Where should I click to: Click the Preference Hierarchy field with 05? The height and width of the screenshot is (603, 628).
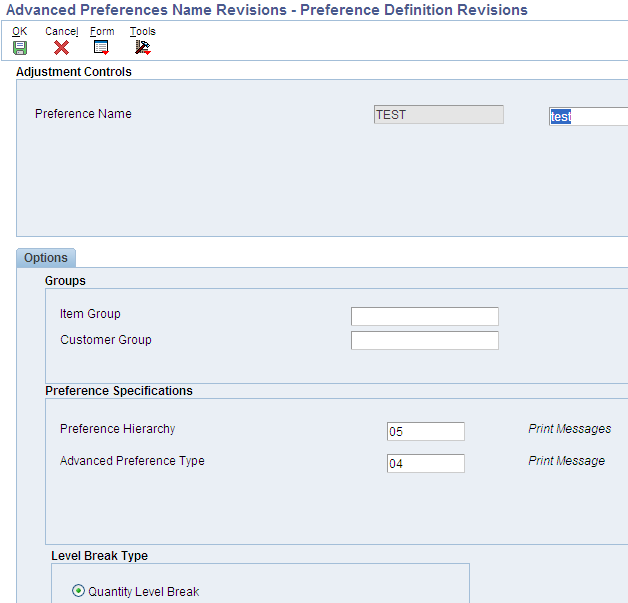click(426, 431)
